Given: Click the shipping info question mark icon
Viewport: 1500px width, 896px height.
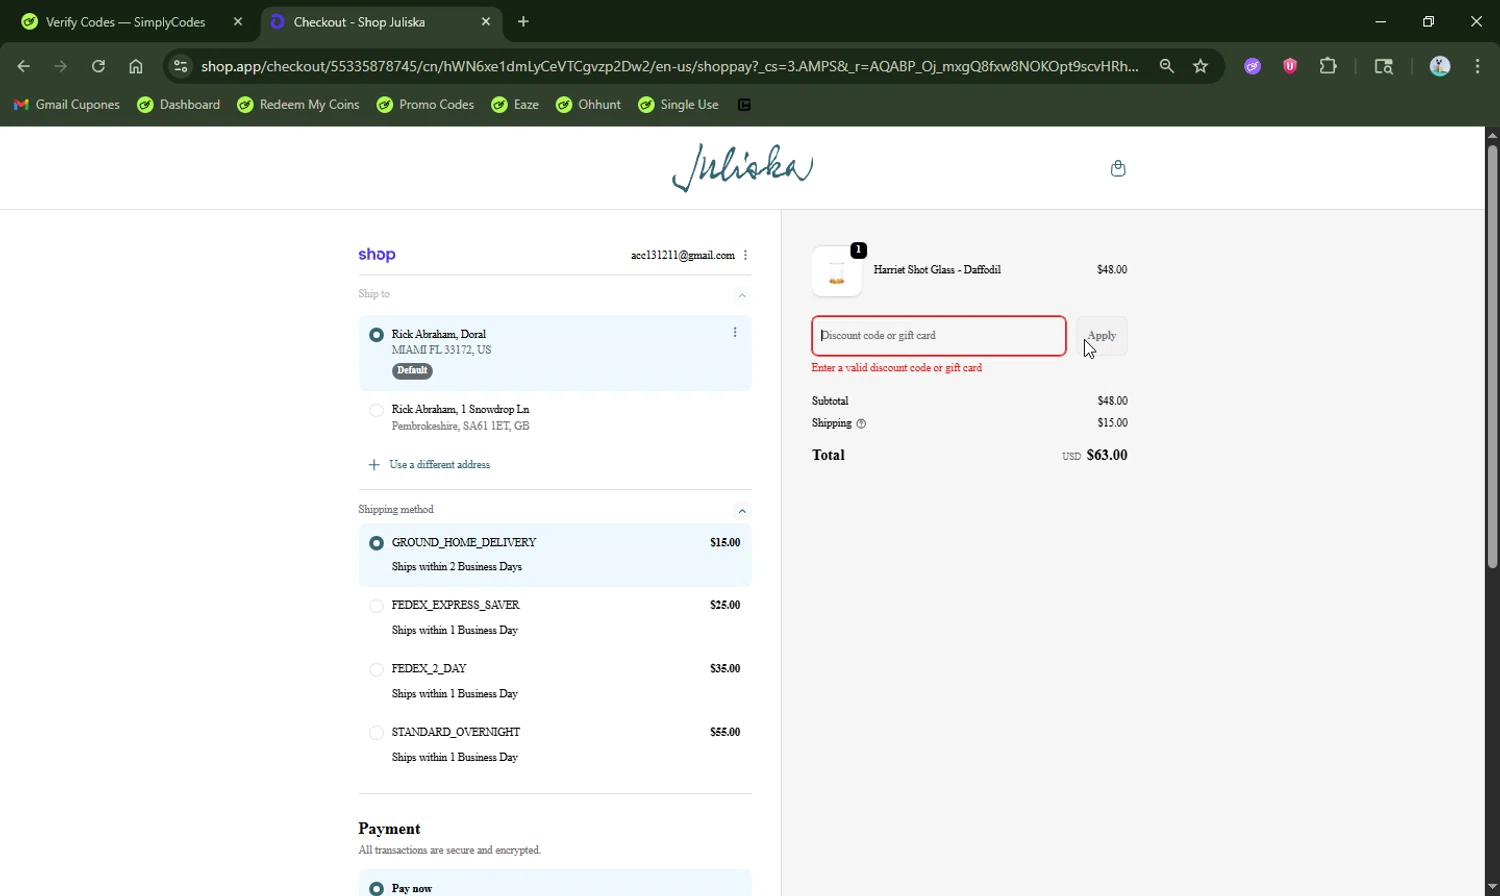Looking at the screenshot, I should 861,424.
